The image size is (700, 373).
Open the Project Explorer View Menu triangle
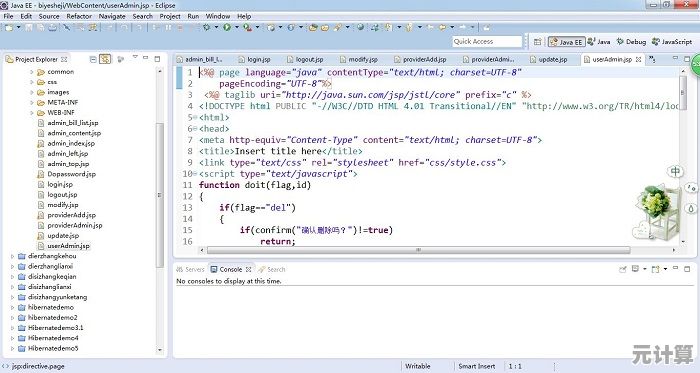tap(135, 57)
